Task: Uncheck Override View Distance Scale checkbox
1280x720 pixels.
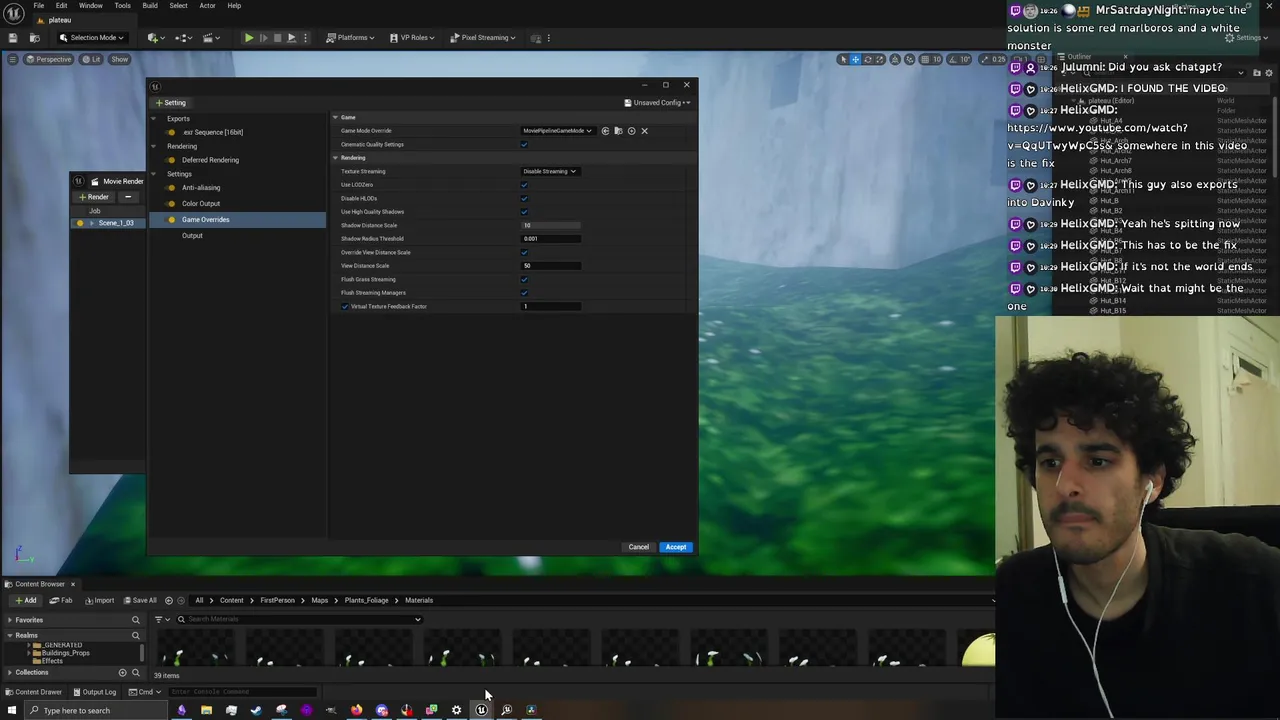Action: [524, 253]
